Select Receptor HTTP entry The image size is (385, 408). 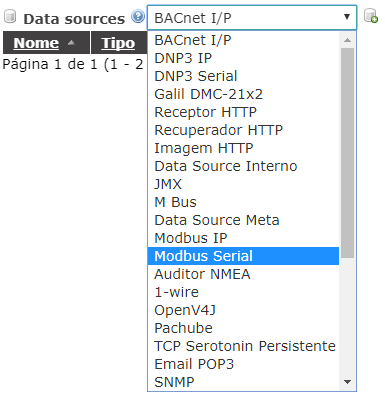[243, 112]
